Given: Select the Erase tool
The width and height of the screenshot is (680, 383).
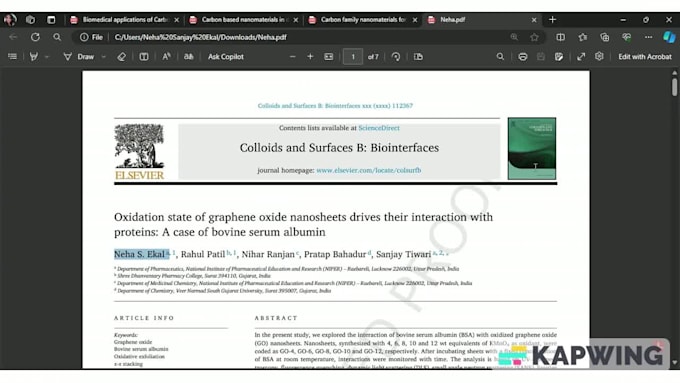Looking at the screenshot, I should pos(121,57).
